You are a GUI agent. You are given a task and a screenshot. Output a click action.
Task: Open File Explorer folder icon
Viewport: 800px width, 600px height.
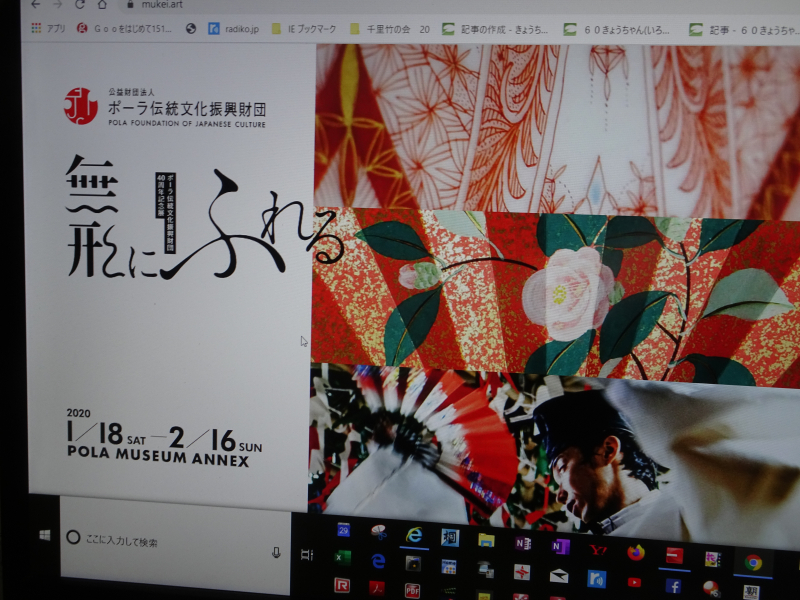click(x=486, y=539)
